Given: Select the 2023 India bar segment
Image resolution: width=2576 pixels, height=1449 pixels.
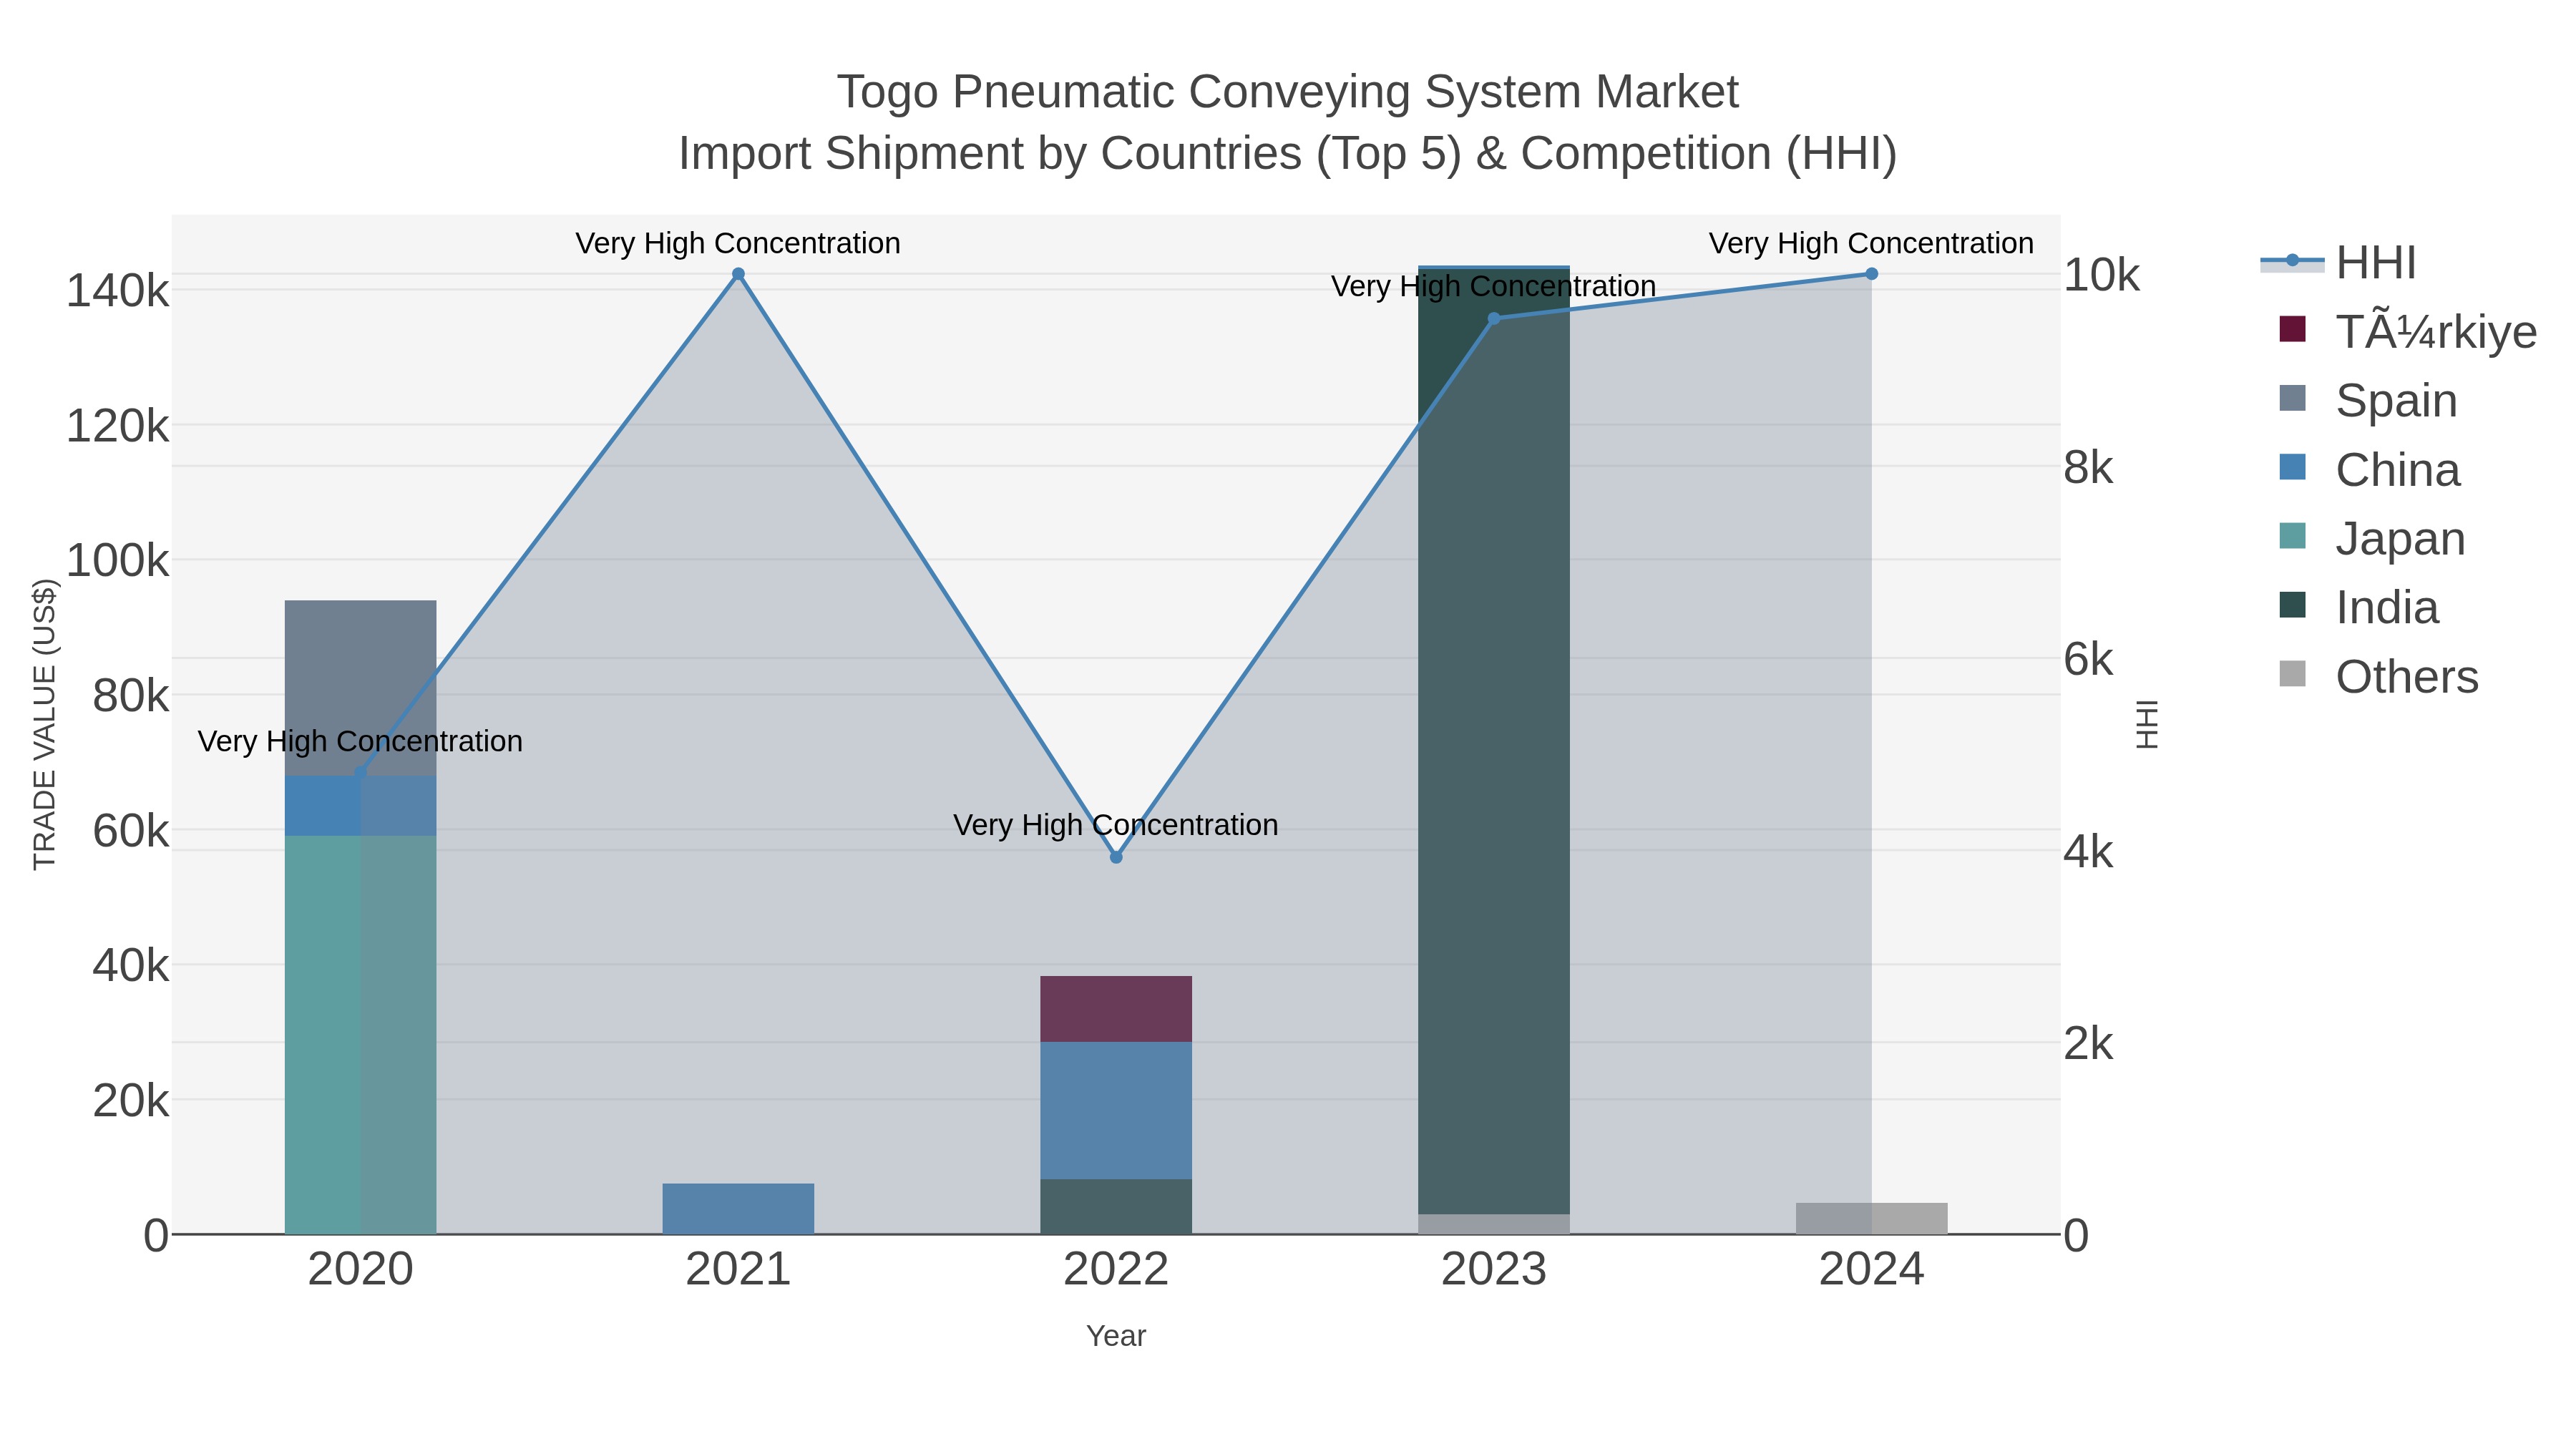Looking at the screenshot, I should 1494,742.
